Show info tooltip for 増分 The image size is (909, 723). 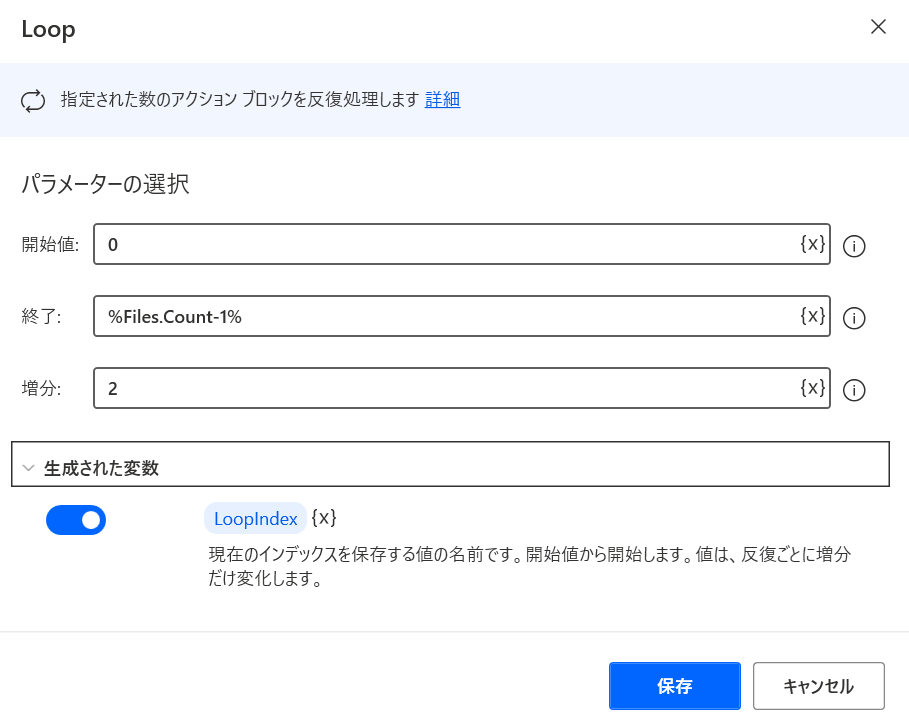(x=854, y=390)
